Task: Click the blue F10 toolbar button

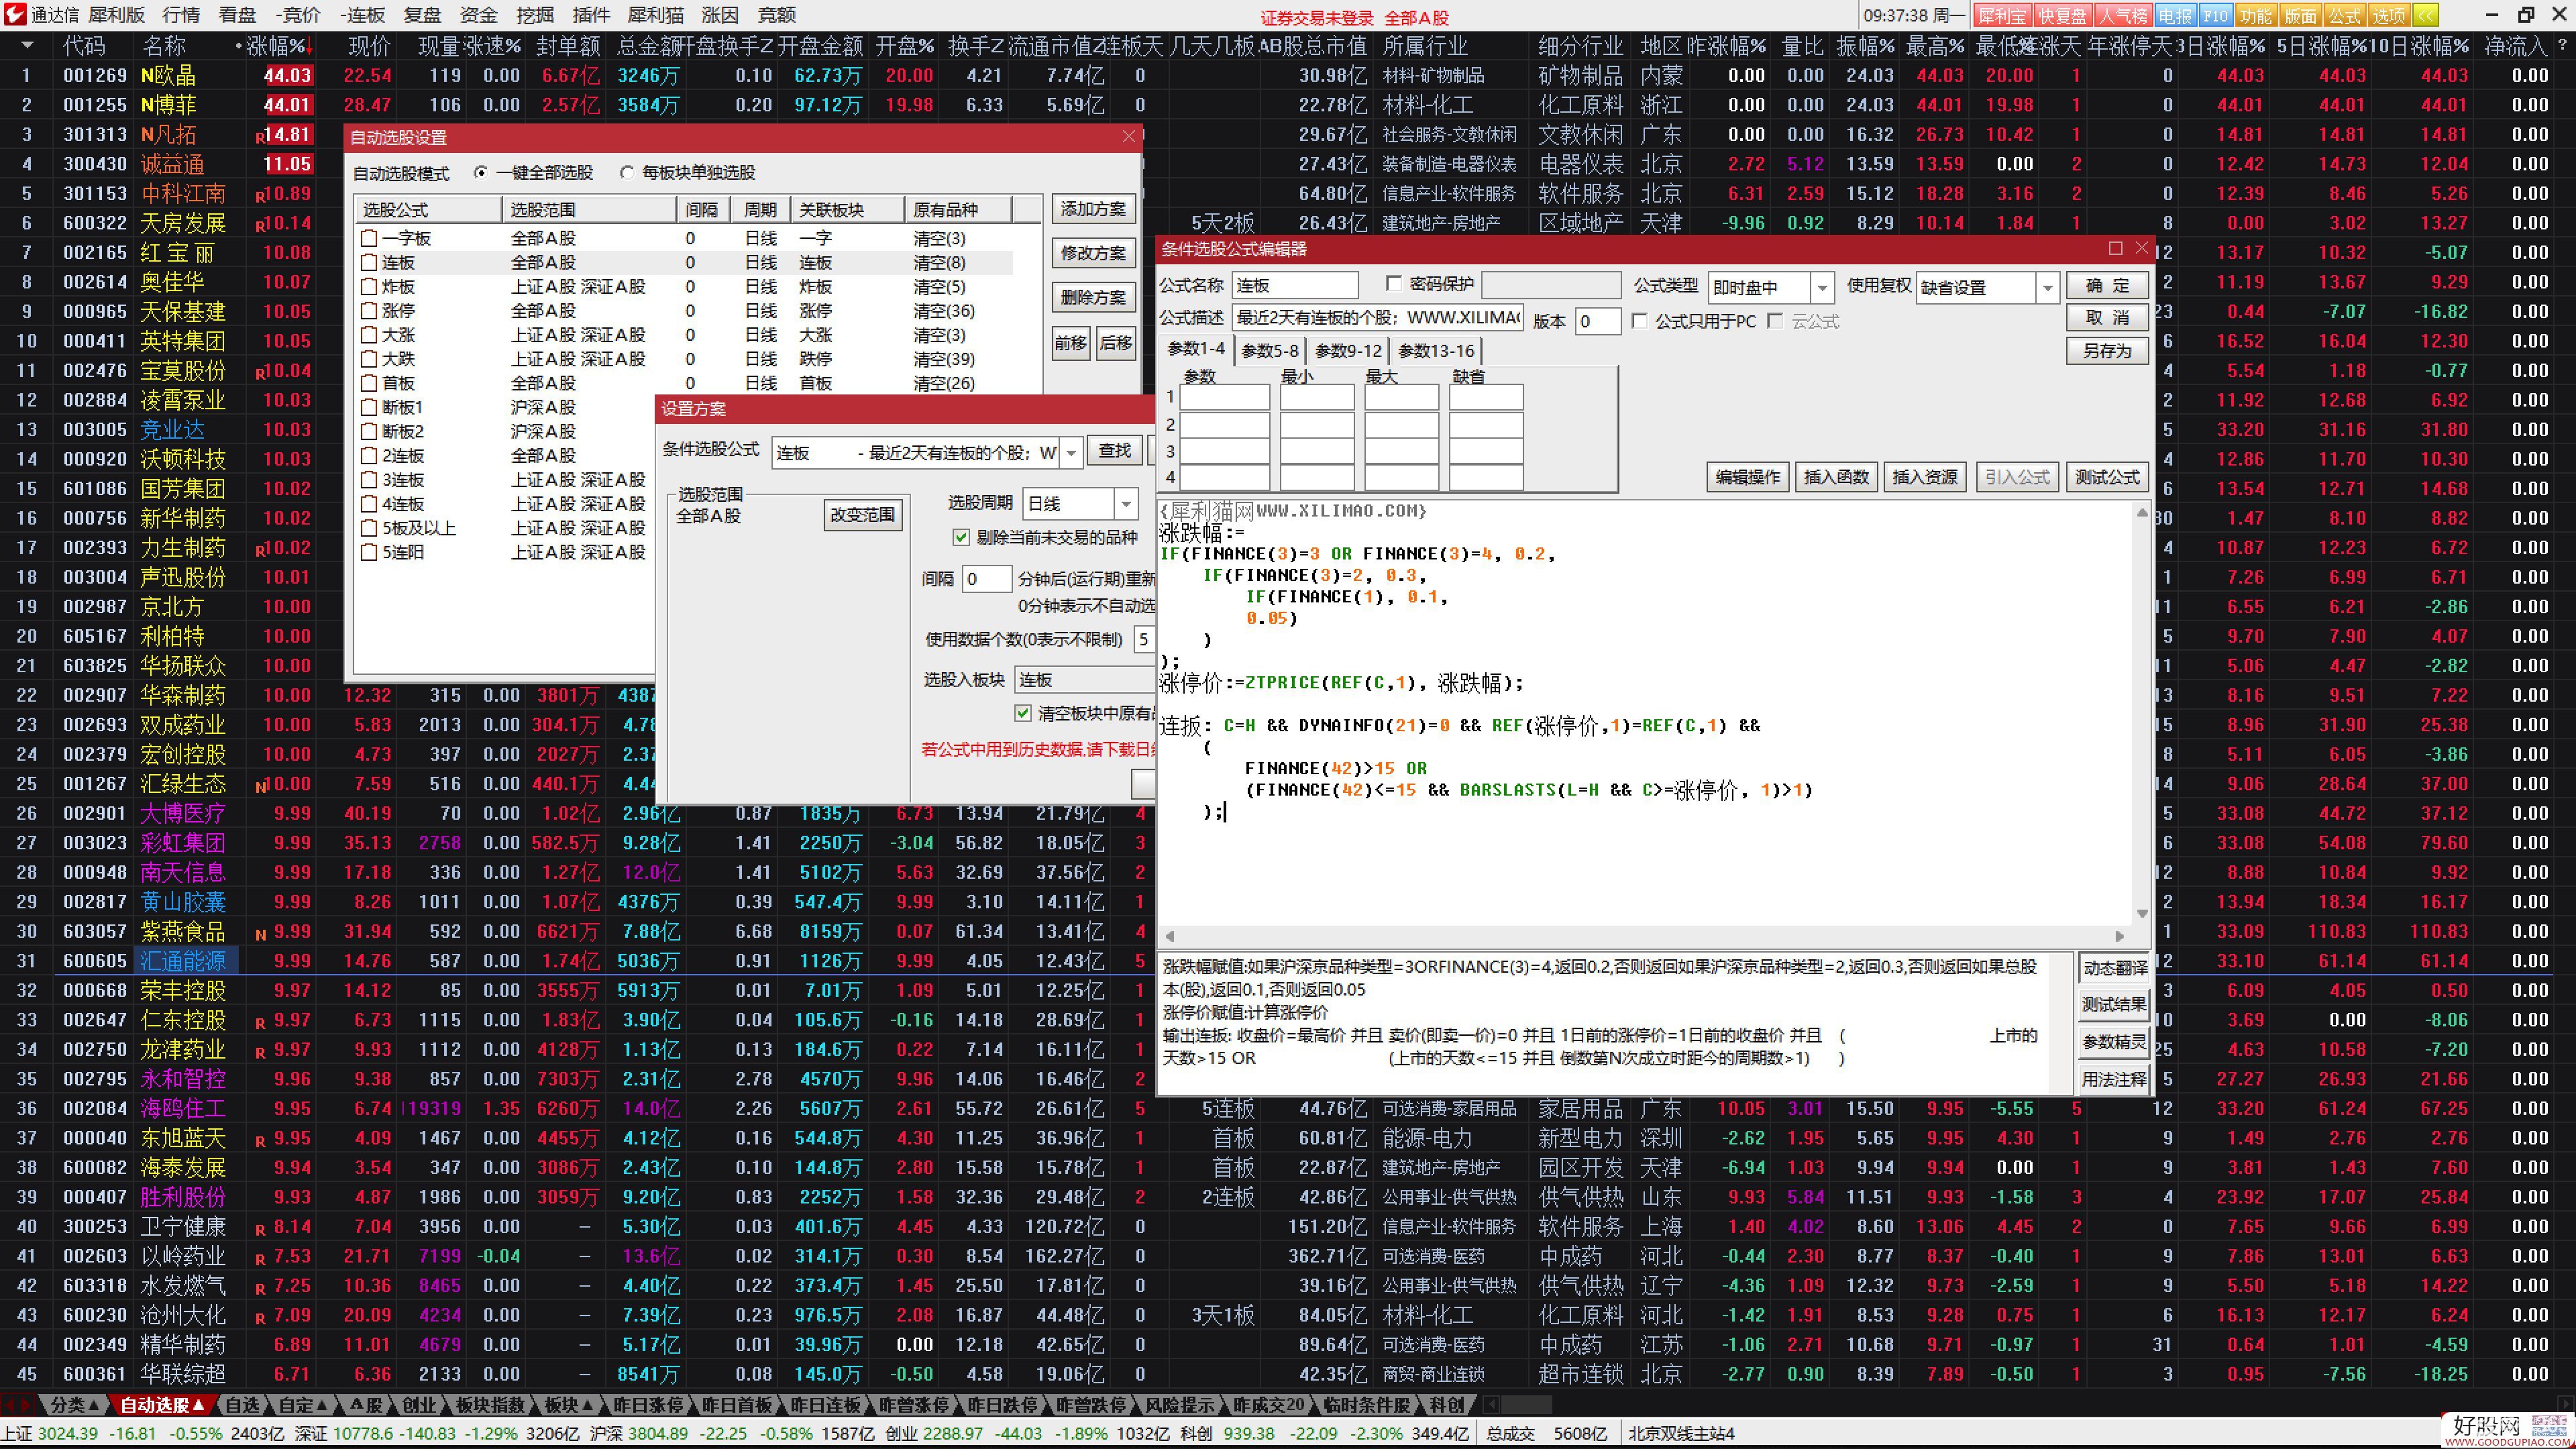Action: pos(2215,15)
